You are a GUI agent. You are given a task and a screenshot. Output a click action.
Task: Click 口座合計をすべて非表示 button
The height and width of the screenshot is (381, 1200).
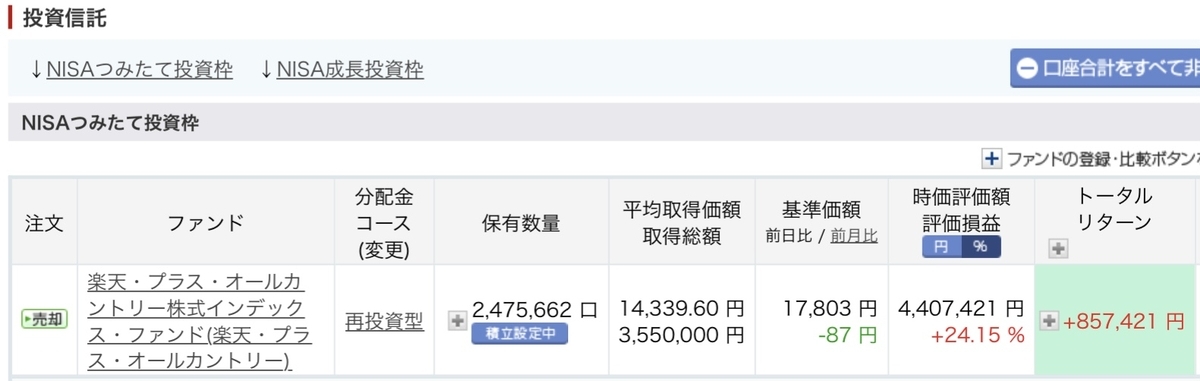point(1105,68)
